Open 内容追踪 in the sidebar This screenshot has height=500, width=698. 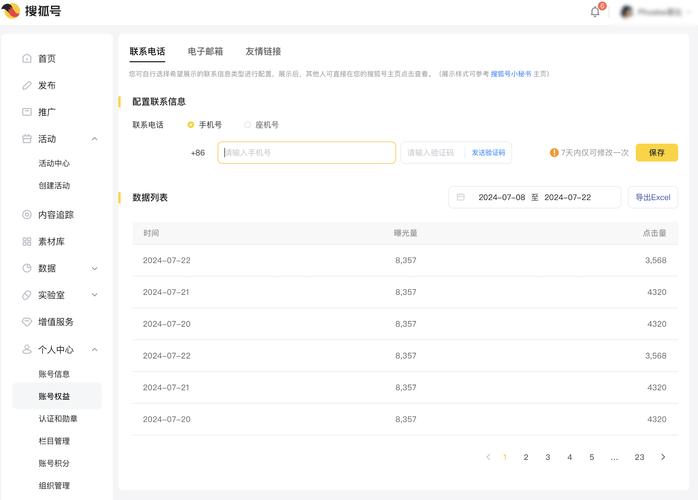click(56, 215)
